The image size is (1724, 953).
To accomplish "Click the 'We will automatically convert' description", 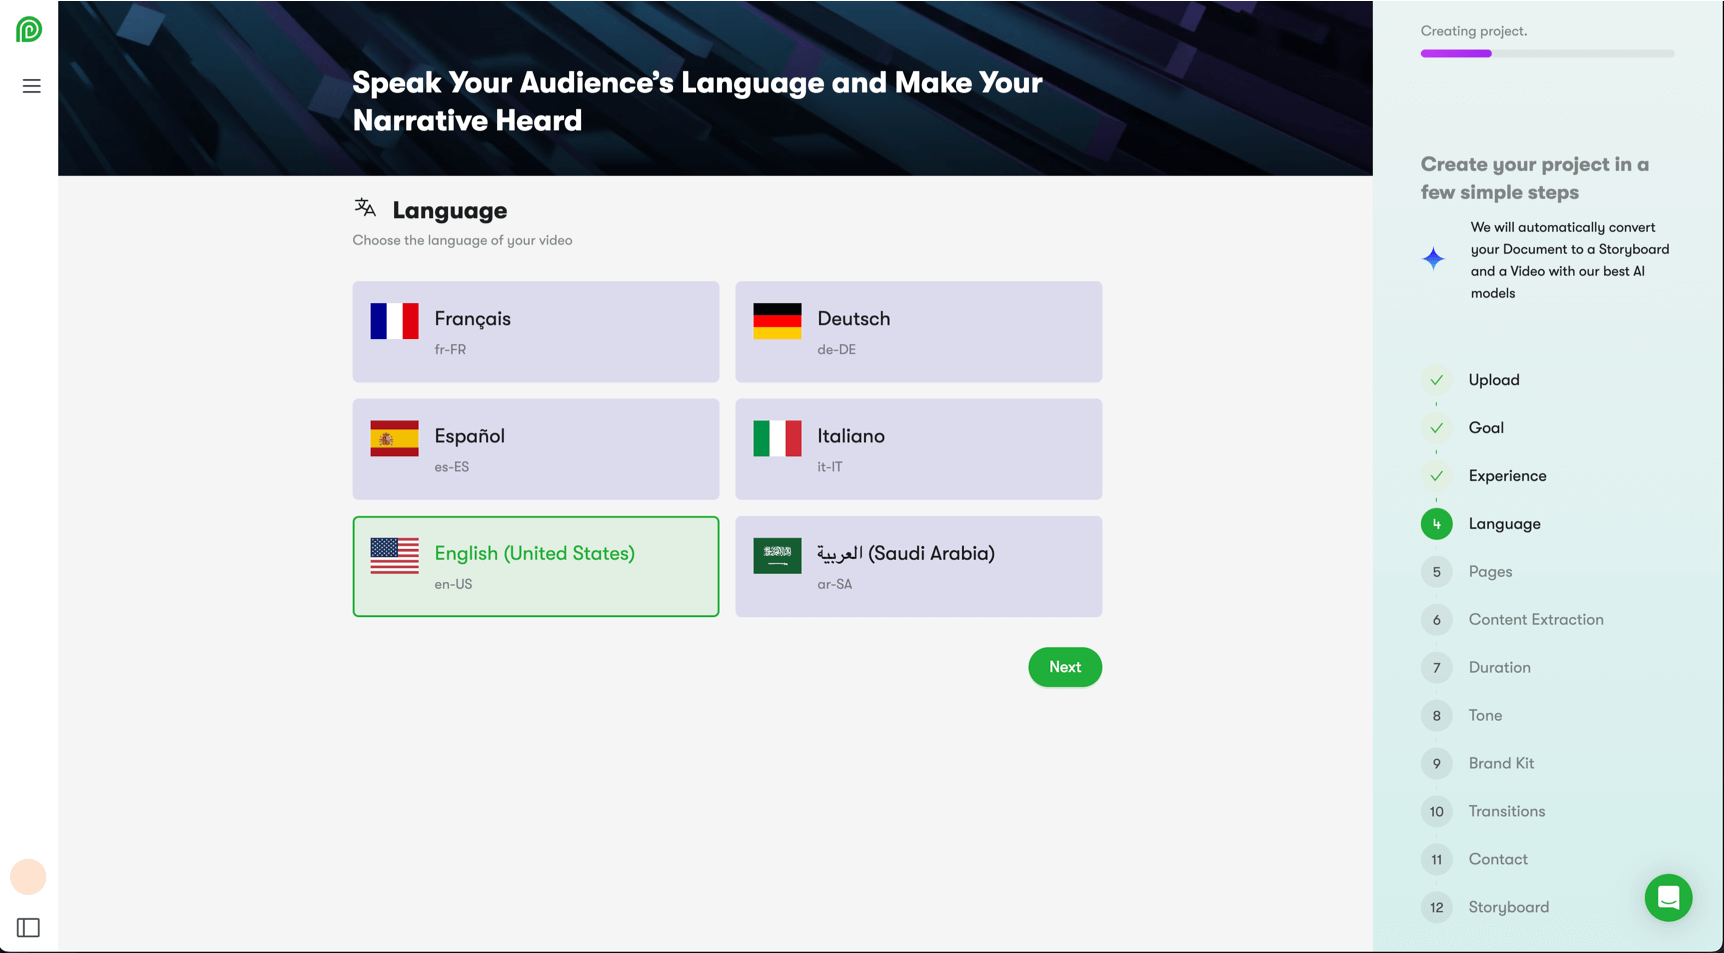I will [x=1569, y=260].
